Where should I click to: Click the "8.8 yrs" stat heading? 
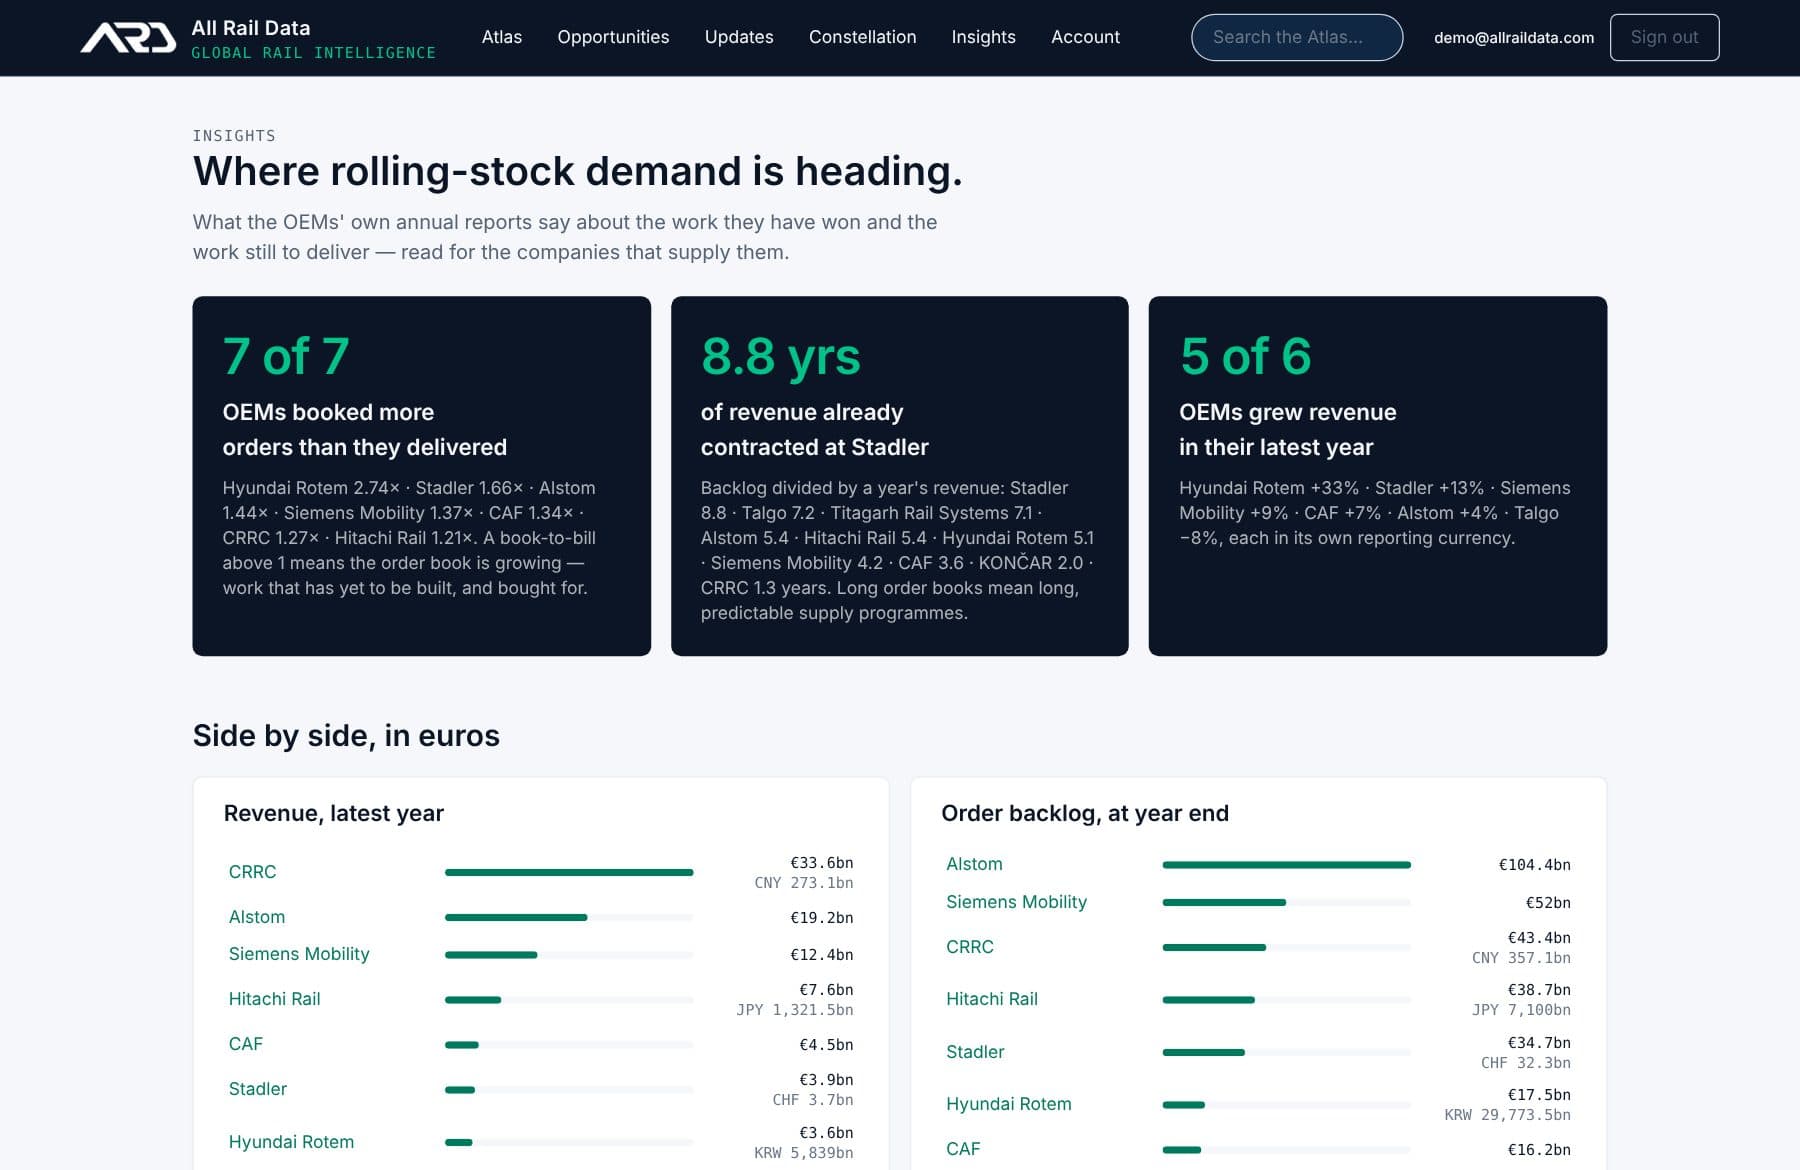(x=781, y=356)
